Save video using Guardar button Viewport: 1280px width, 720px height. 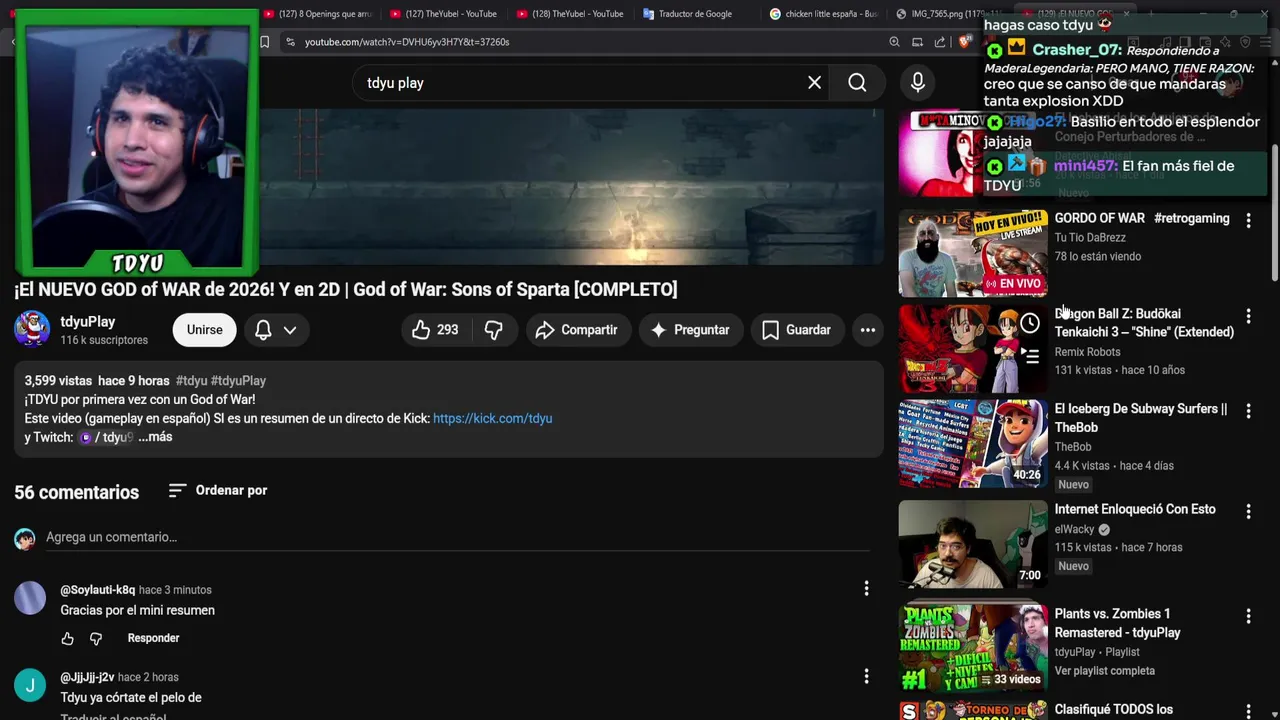pyautogui.click(x=796, y=330)
